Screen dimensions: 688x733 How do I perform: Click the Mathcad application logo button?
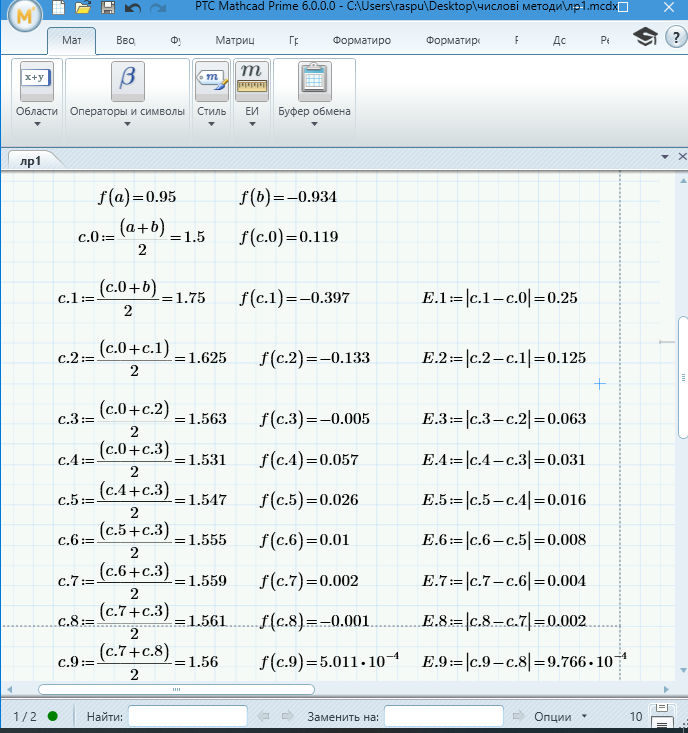(23, 17)
